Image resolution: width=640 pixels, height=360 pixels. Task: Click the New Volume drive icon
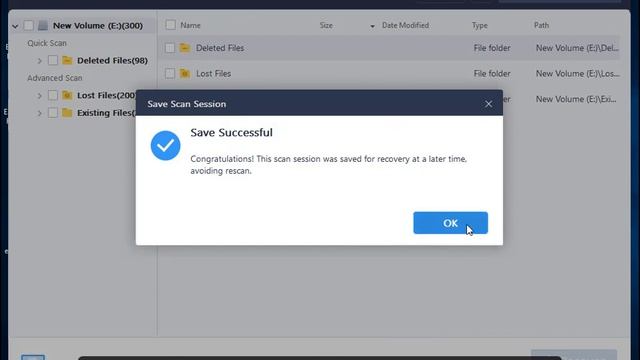coord(43,25)
